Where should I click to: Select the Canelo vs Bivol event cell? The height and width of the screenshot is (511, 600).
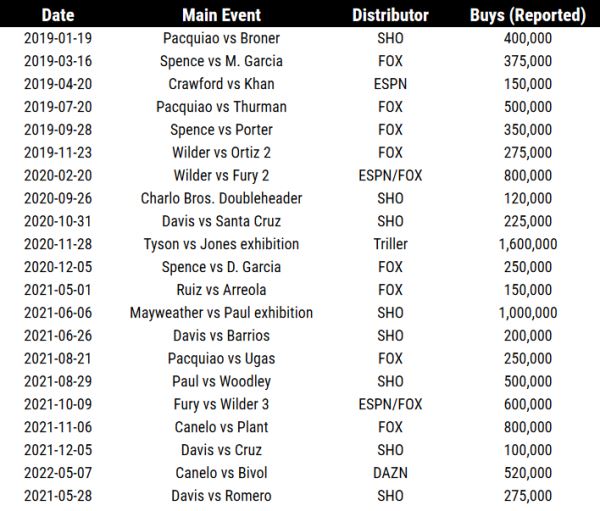point(221,473)
